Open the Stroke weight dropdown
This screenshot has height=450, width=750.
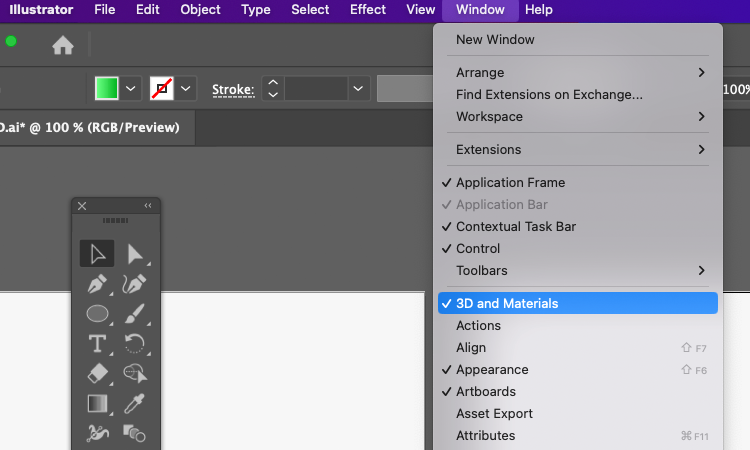(x=358, y=88)
